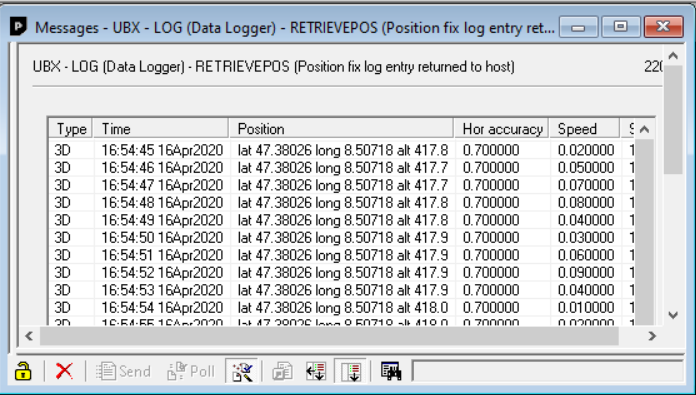Select the row with time 16:54:46 16Apr2020

[342, 167]
